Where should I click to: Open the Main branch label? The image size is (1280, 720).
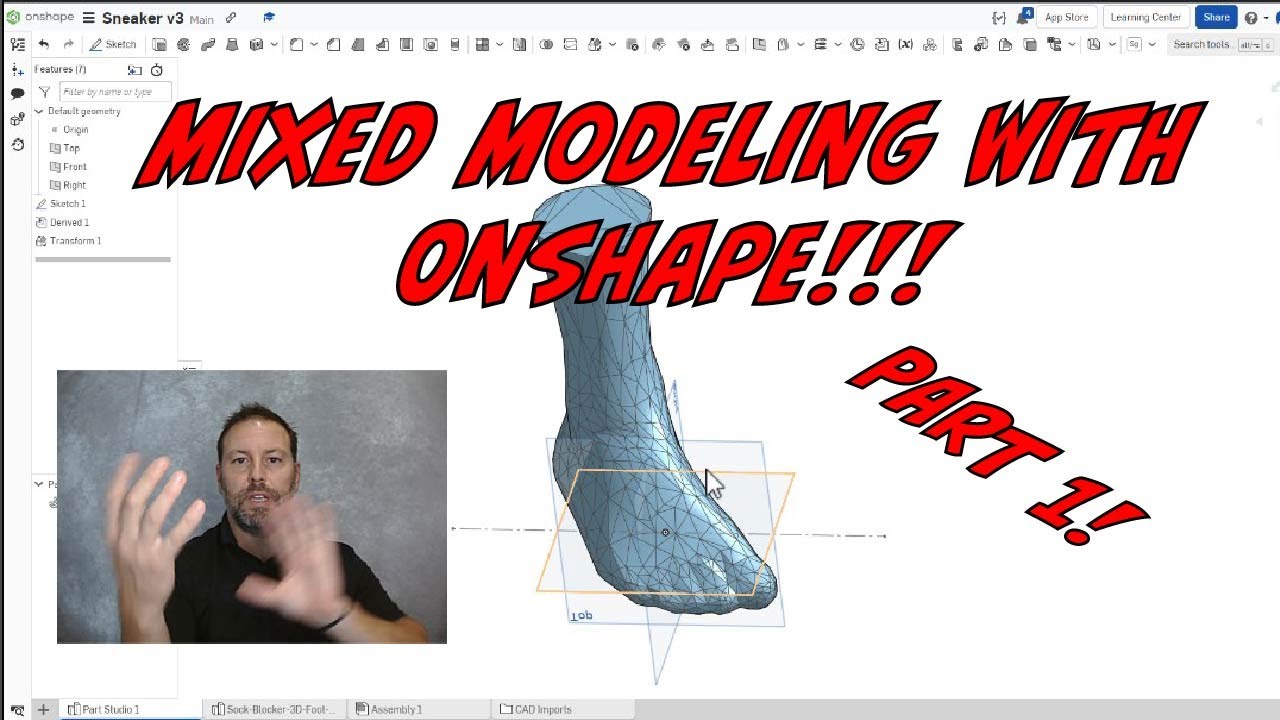pyautogui.click(x=201, y=19)
